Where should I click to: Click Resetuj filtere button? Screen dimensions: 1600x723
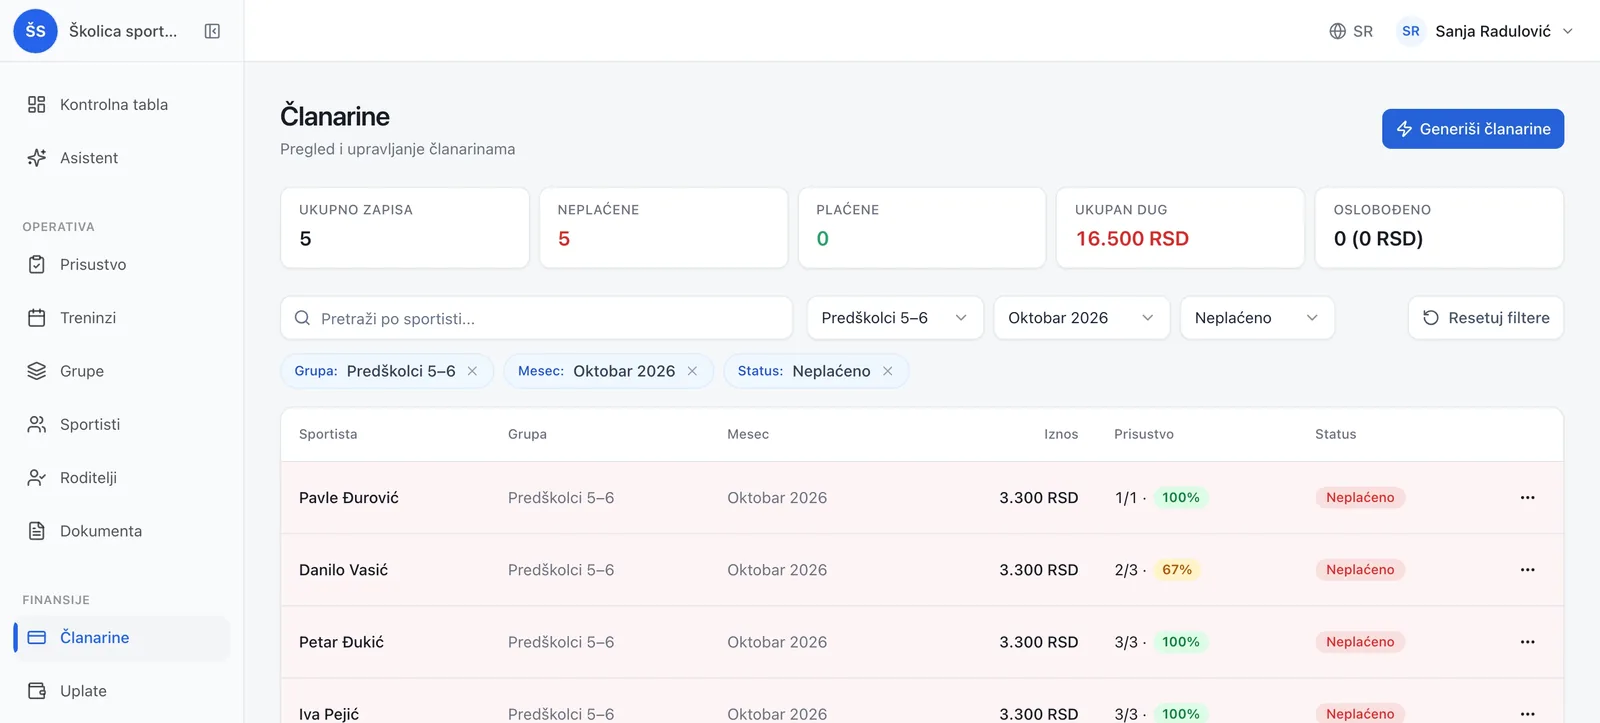click(1486, 318)
